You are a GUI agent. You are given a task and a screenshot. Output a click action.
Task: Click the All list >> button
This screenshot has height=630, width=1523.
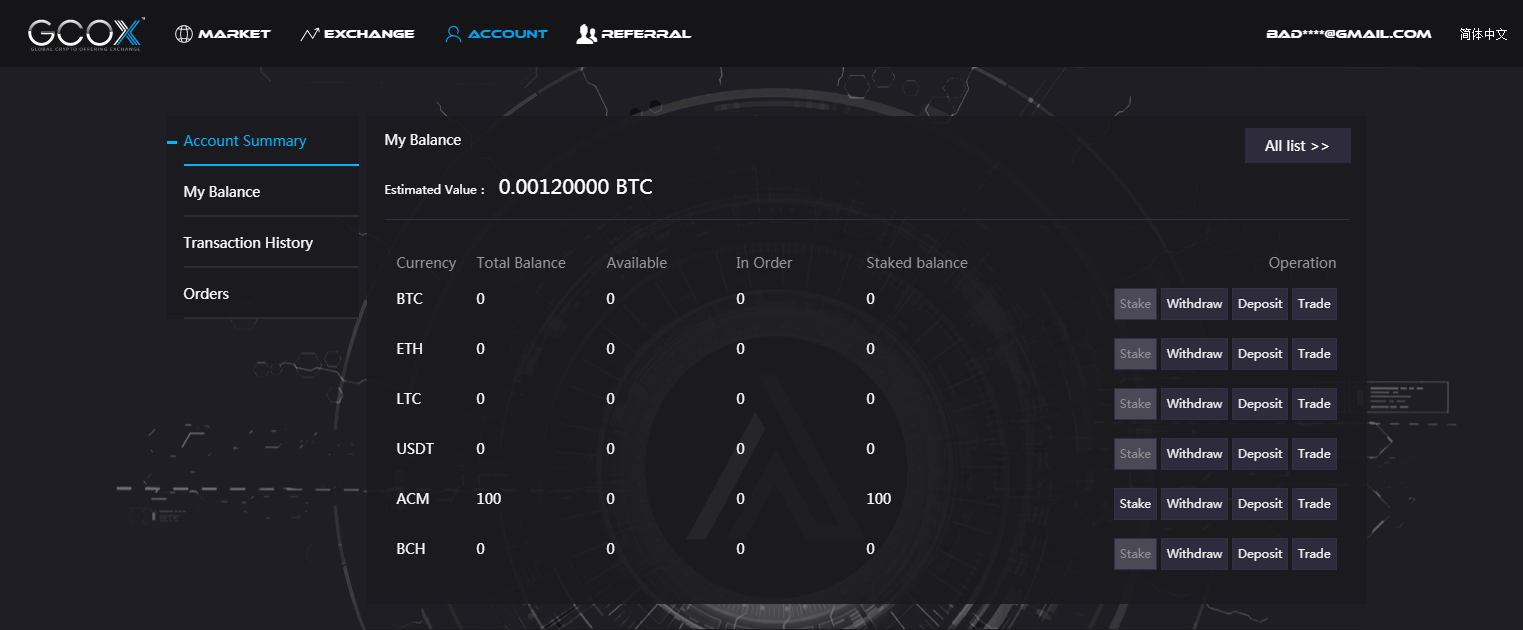click(1297, 146)
